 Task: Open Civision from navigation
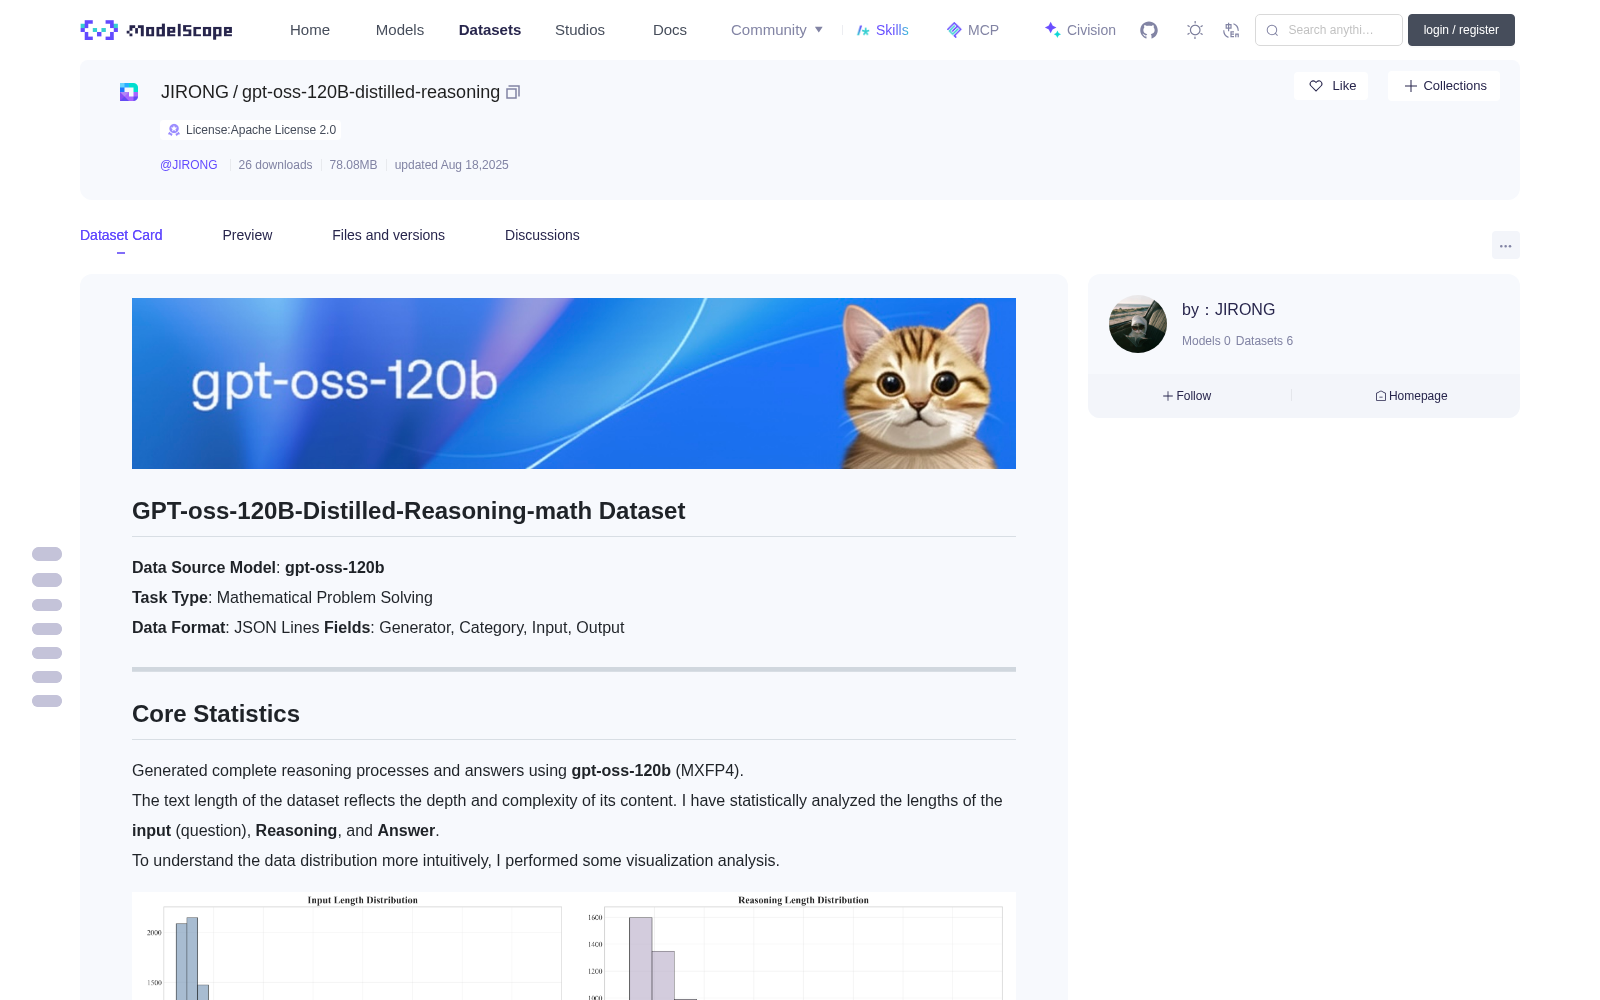[x=1080, y=30]
